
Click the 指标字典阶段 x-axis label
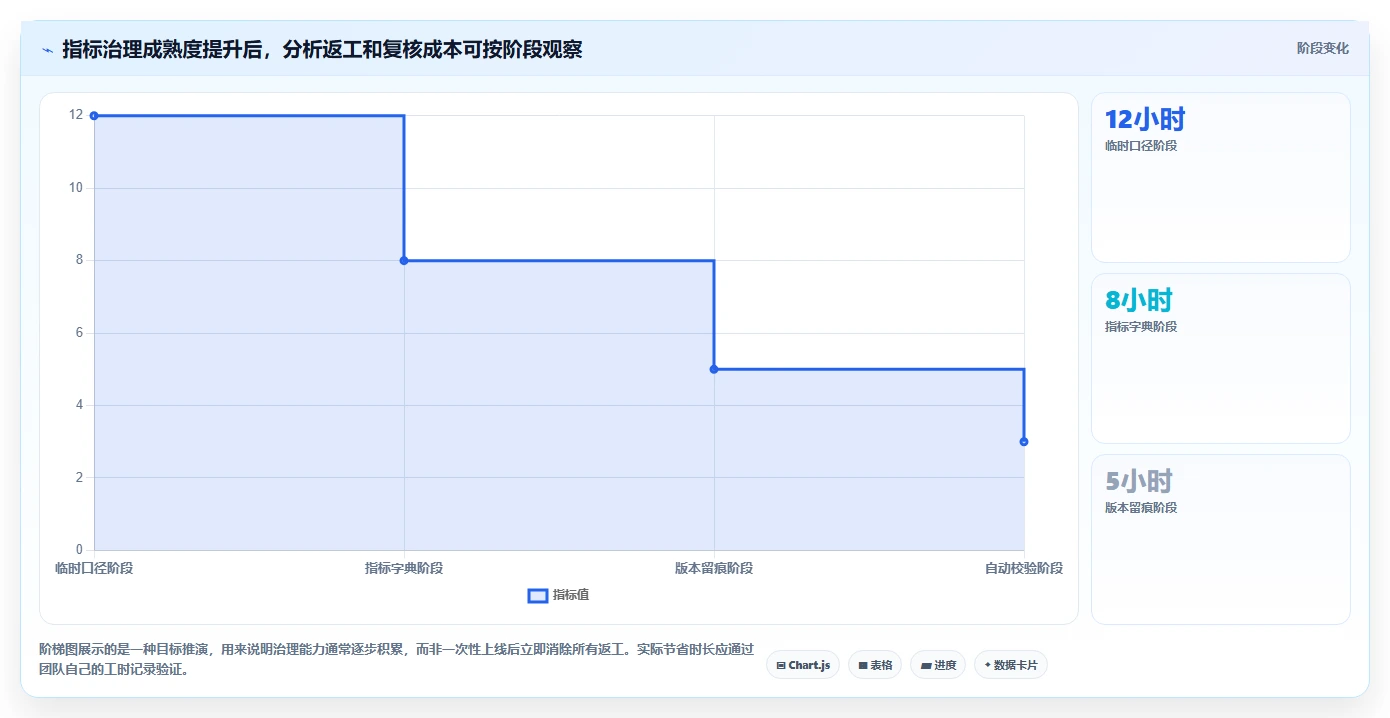[x=404, y=568]
